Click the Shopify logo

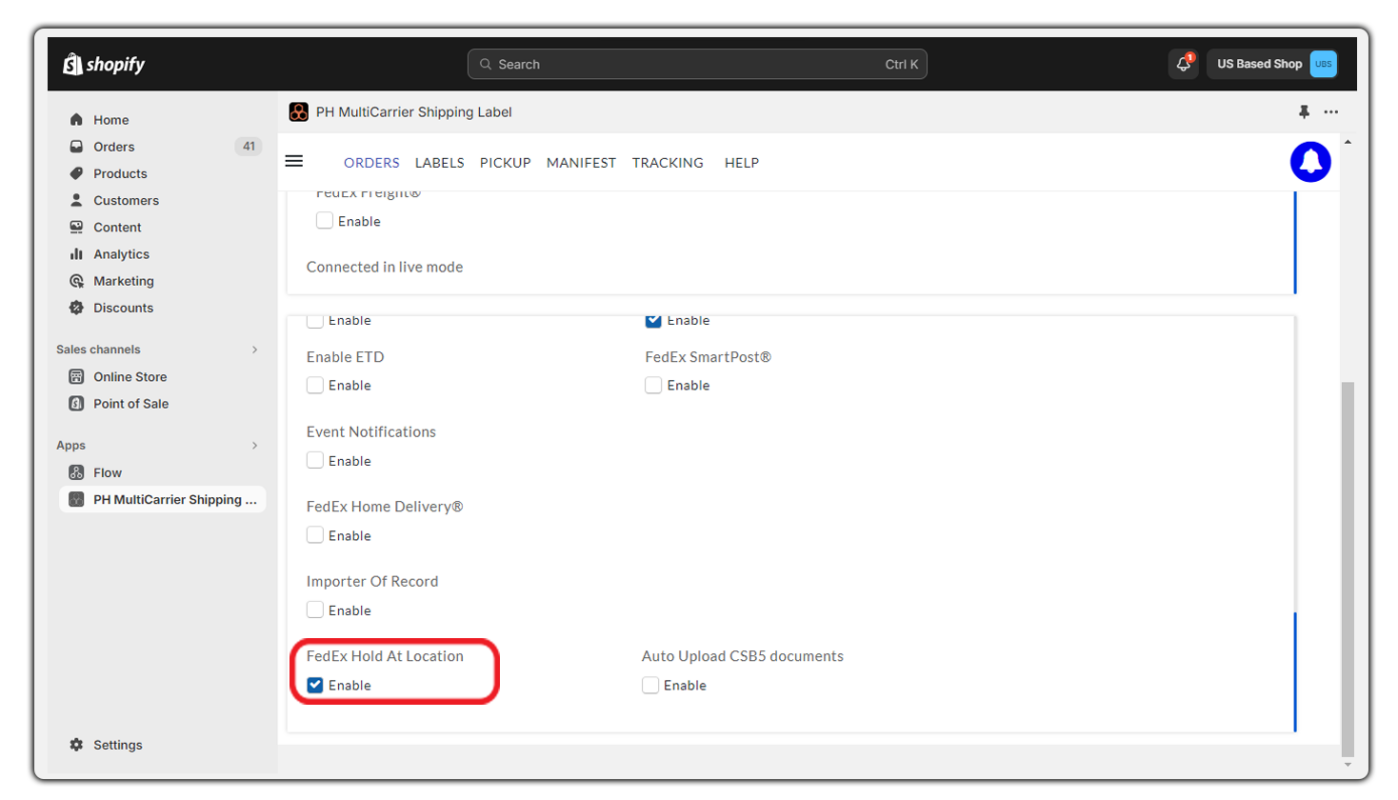[x=104, y=64]
